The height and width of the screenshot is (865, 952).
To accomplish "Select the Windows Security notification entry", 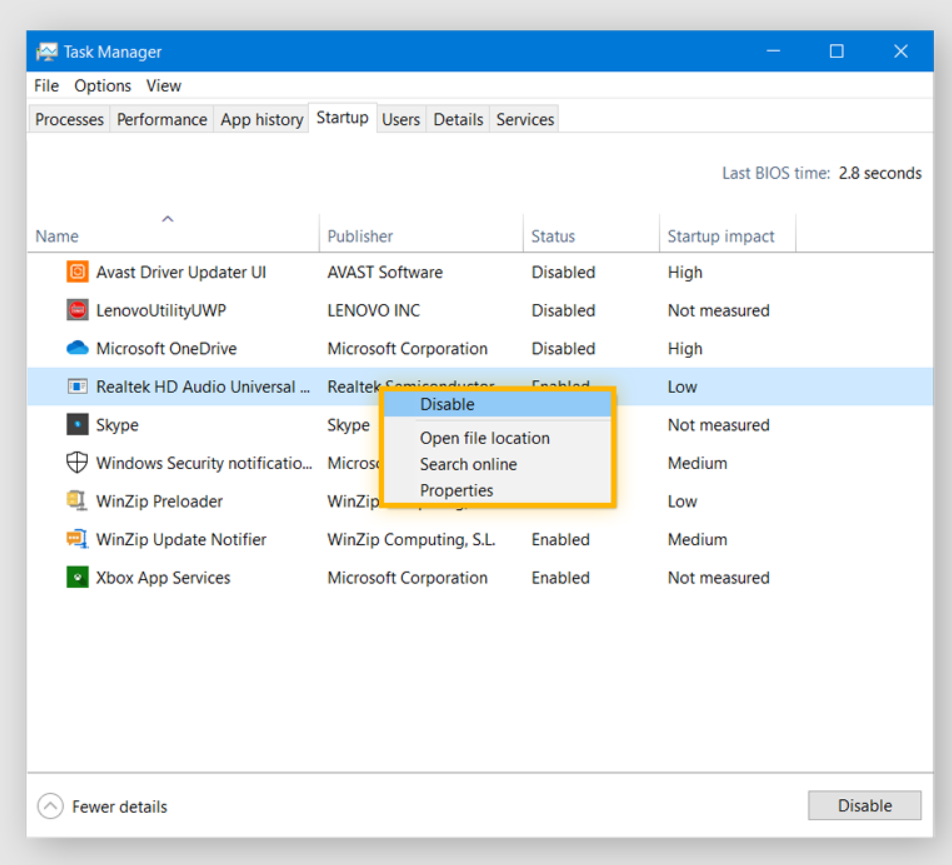I will point(480,463).
